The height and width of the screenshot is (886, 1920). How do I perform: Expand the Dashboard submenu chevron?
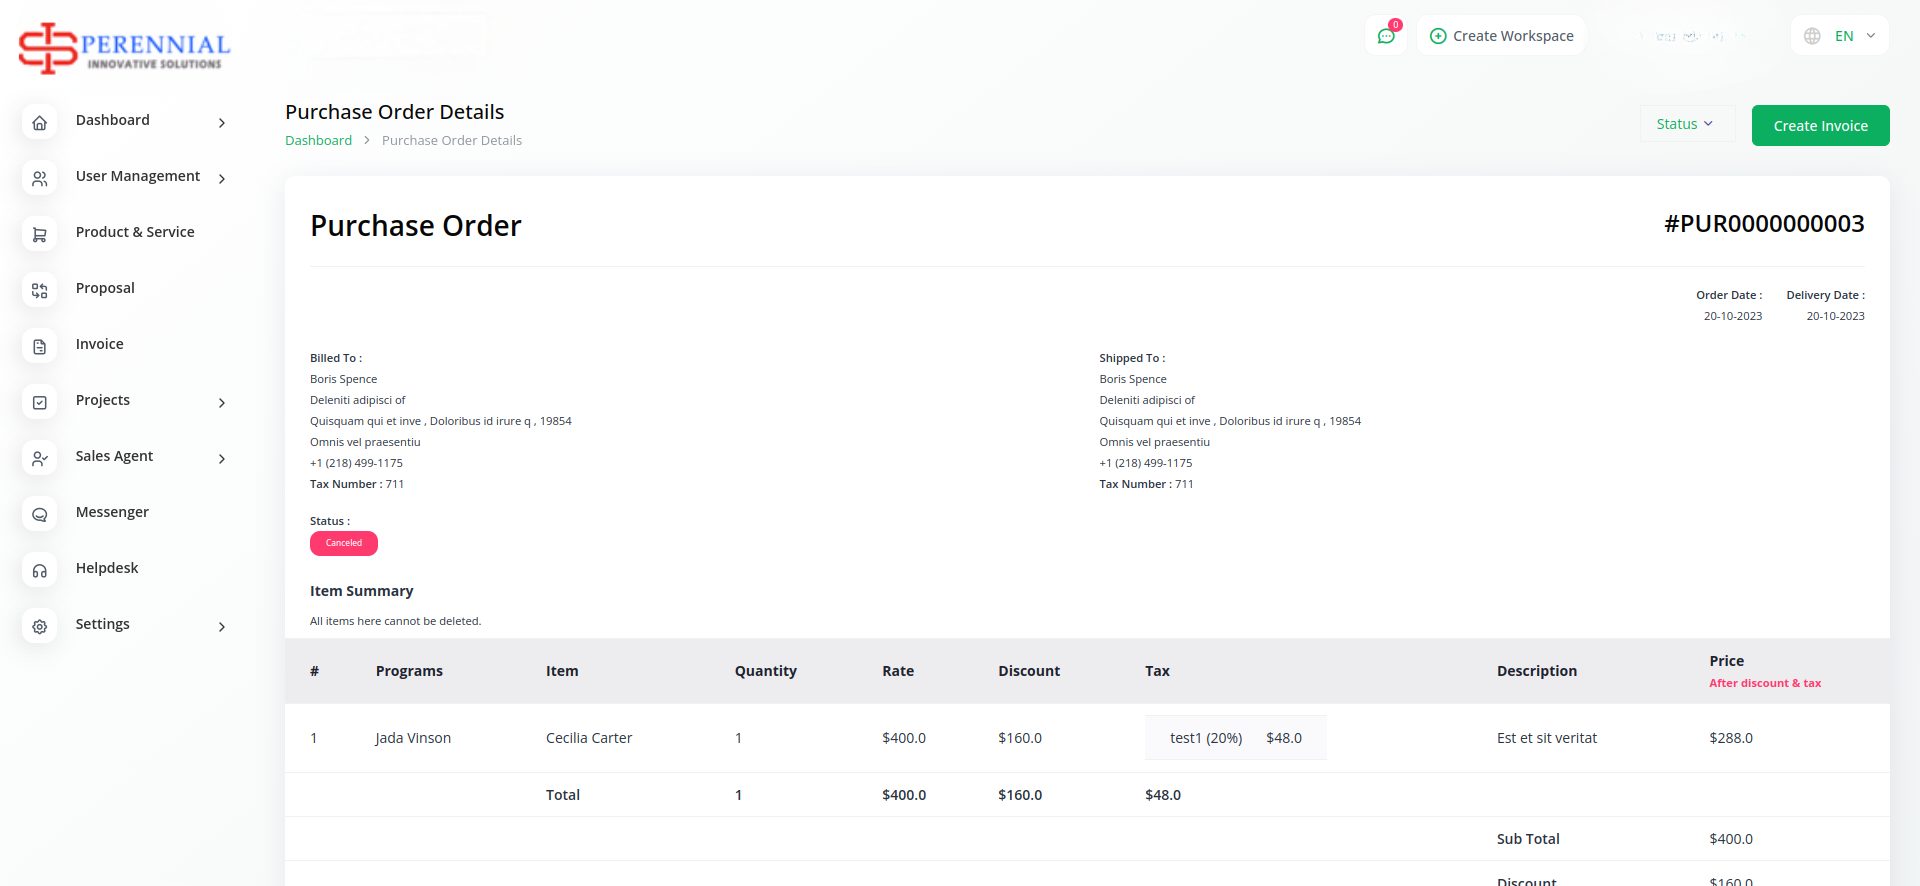222,123
